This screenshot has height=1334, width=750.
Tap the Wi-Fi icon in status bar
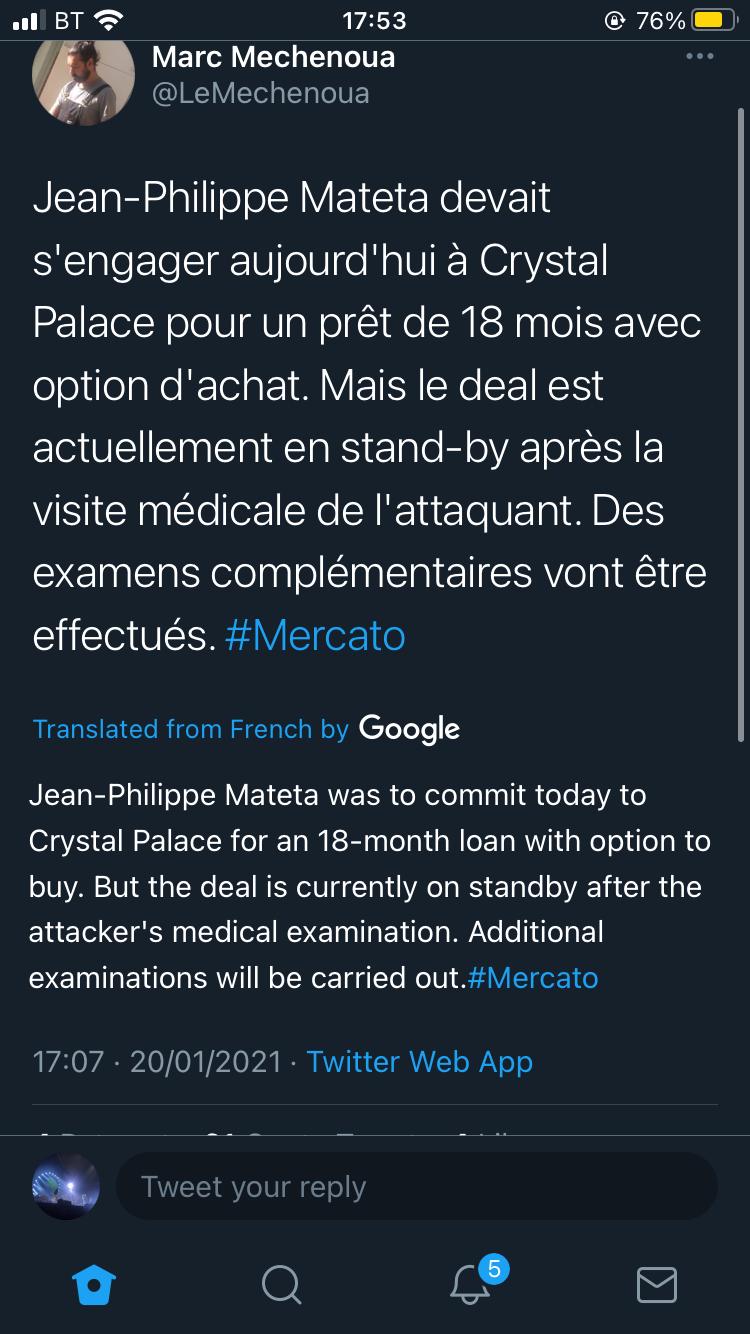(x=107, y=20)
